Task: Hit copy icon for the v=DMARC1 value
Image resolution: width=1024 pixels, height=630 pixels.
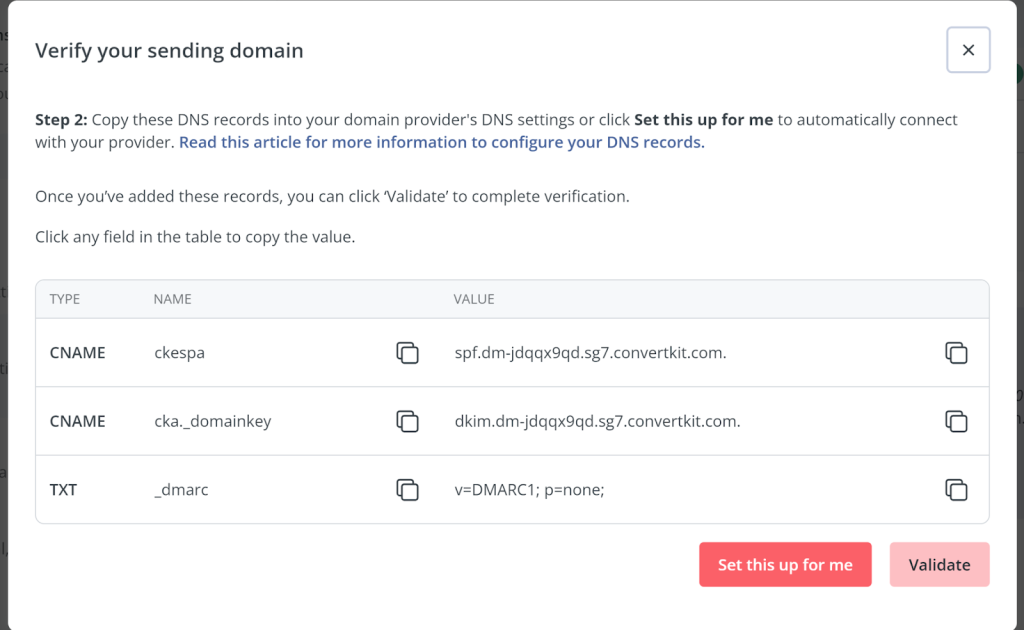Action: (956, 490)
